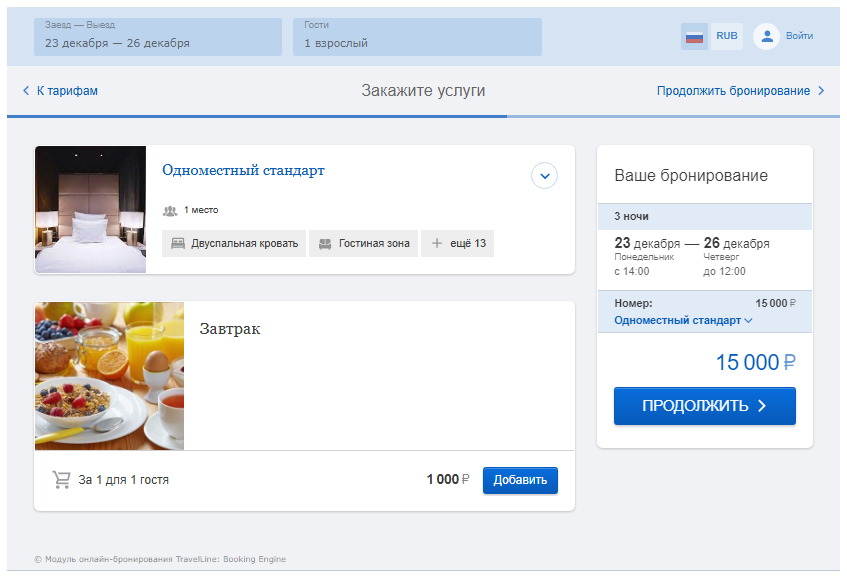Click the back chevron next to К тарифам
Screen dimensions: 847x576
[x=26, y=91]
